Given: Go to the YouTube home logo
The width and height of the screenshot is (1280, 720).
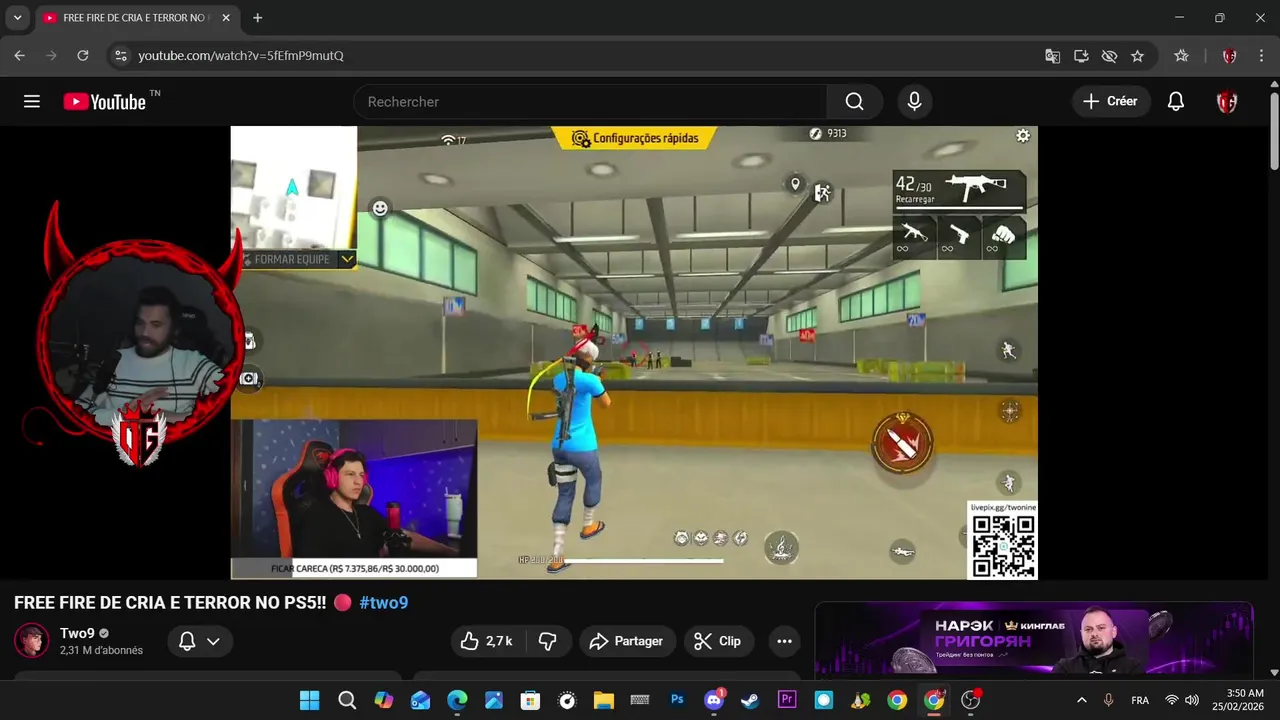Looking at the screenshot, I should pyautogui.click(x=105, y=101).
